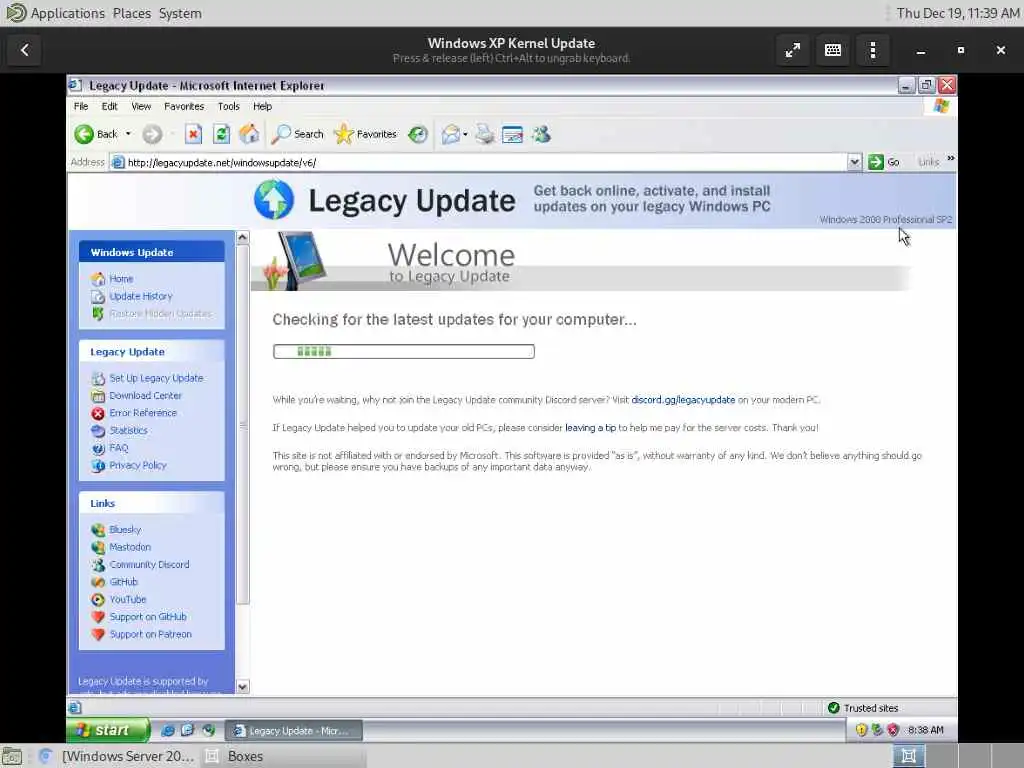Click the Edit page toolbar icon
The height and width of the screenshot is (768, 1024).
[513, 135]
